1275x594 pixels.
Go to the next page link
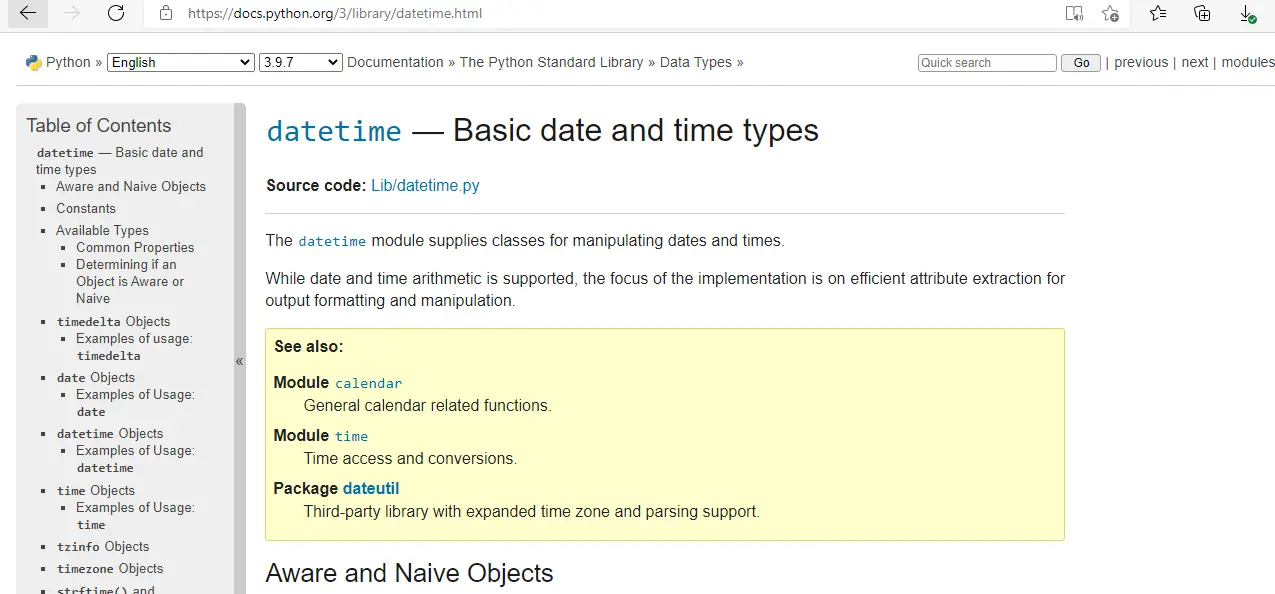pos(1195,62)
